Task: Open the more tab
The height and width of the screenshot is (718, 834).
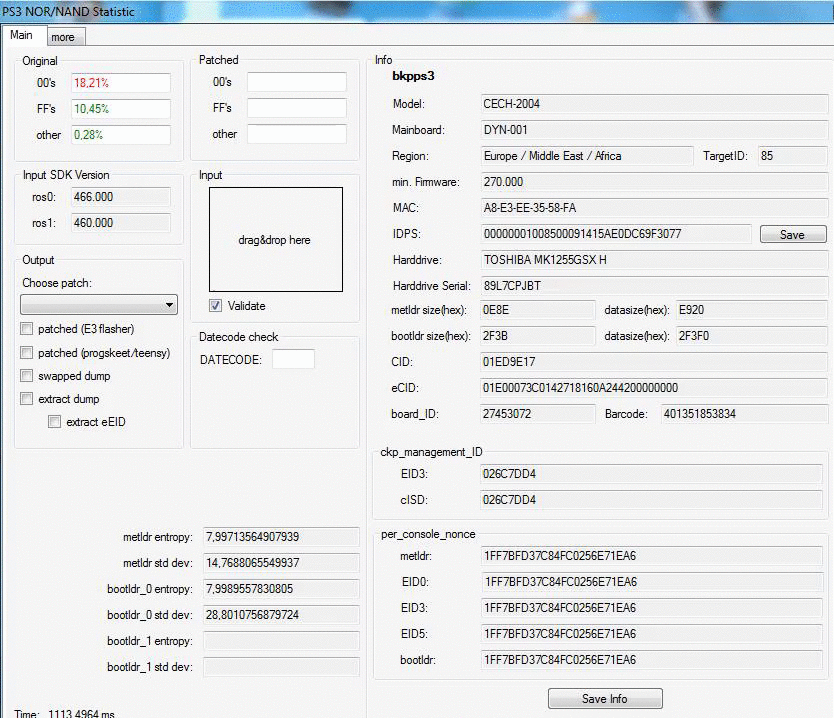Action: (65, 37)
